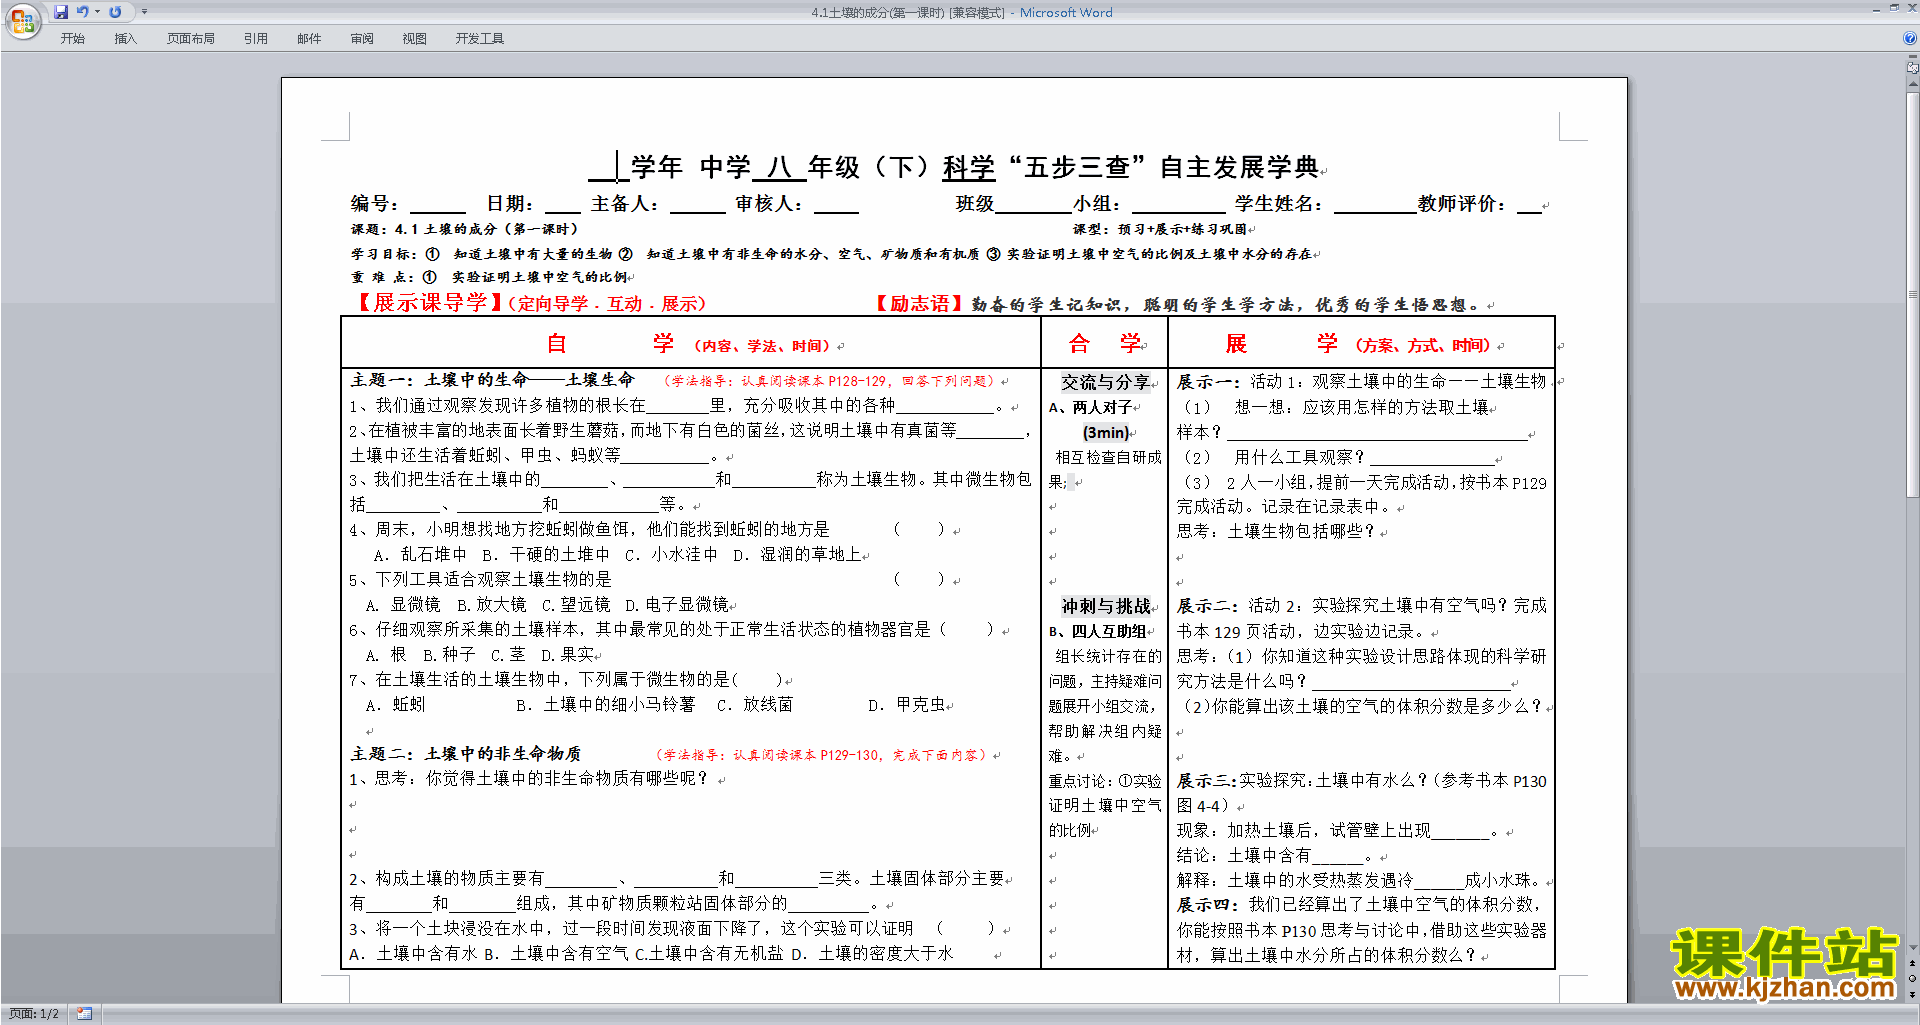Viewport: 1920px width, 1025px height.
Task: Click the text 展示四： in the right column
Action: click(x=1209, y=904)
